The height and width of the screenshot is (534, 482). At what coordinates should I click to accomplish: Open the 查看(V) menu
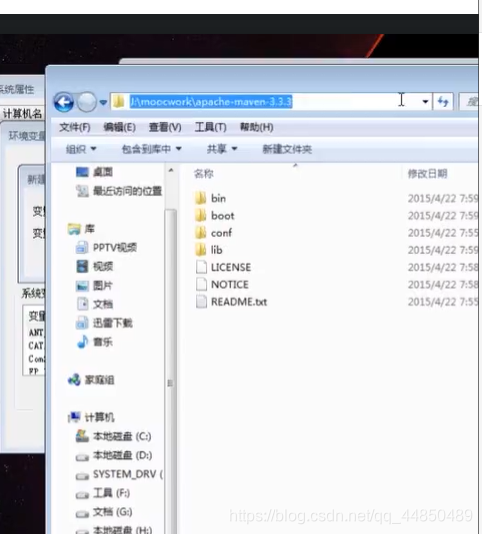point(165,127)
